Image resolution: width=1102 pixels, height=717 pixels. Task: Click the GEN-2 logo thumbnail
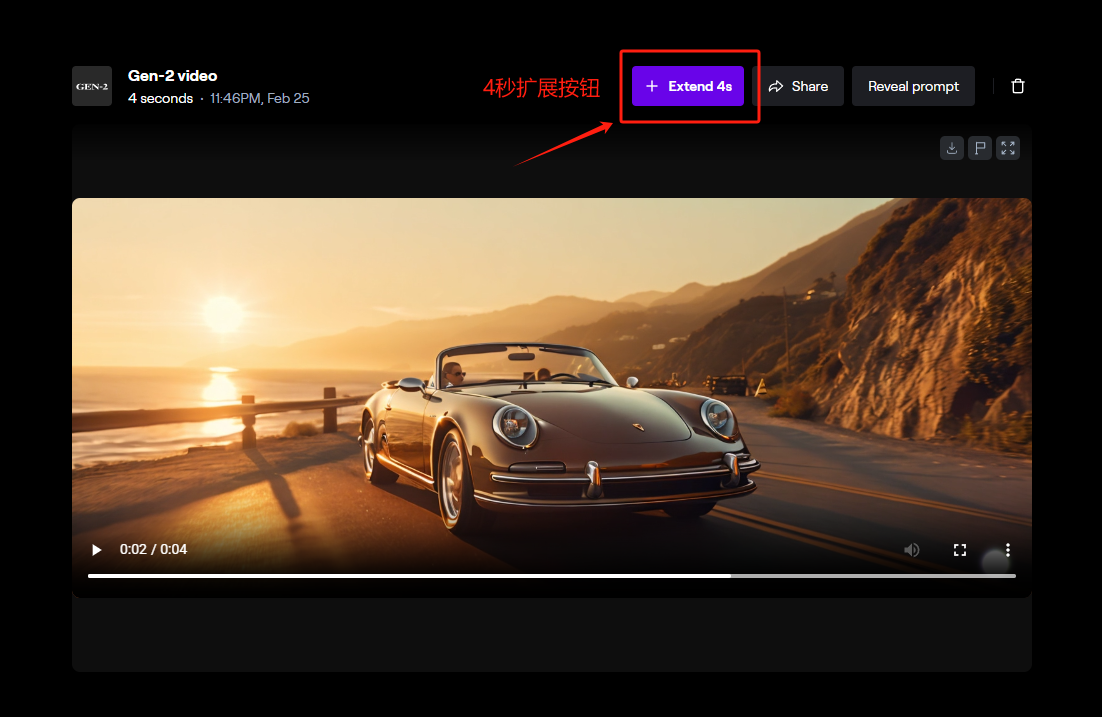tap(92, 86)
